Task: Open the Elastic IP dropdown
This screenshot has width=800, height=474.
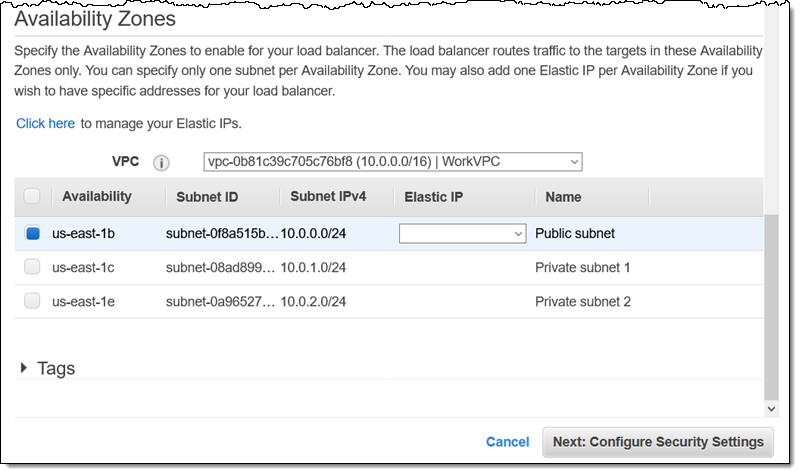Action: 462,233
